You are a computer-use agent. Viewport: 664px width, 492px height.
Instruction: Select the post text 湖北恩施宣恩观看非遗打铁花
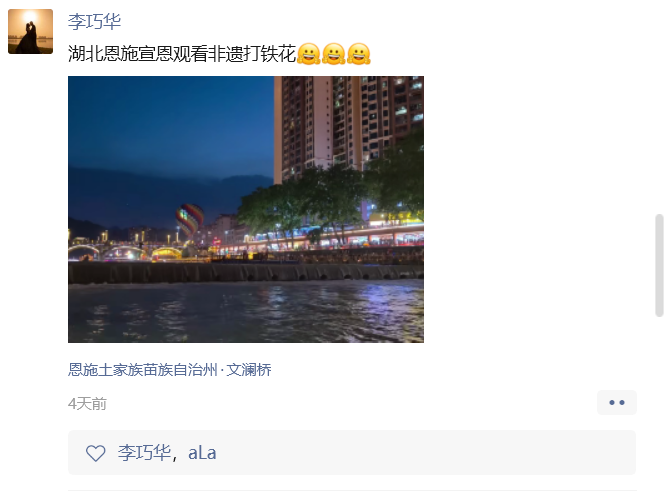(x=182, y=54)
